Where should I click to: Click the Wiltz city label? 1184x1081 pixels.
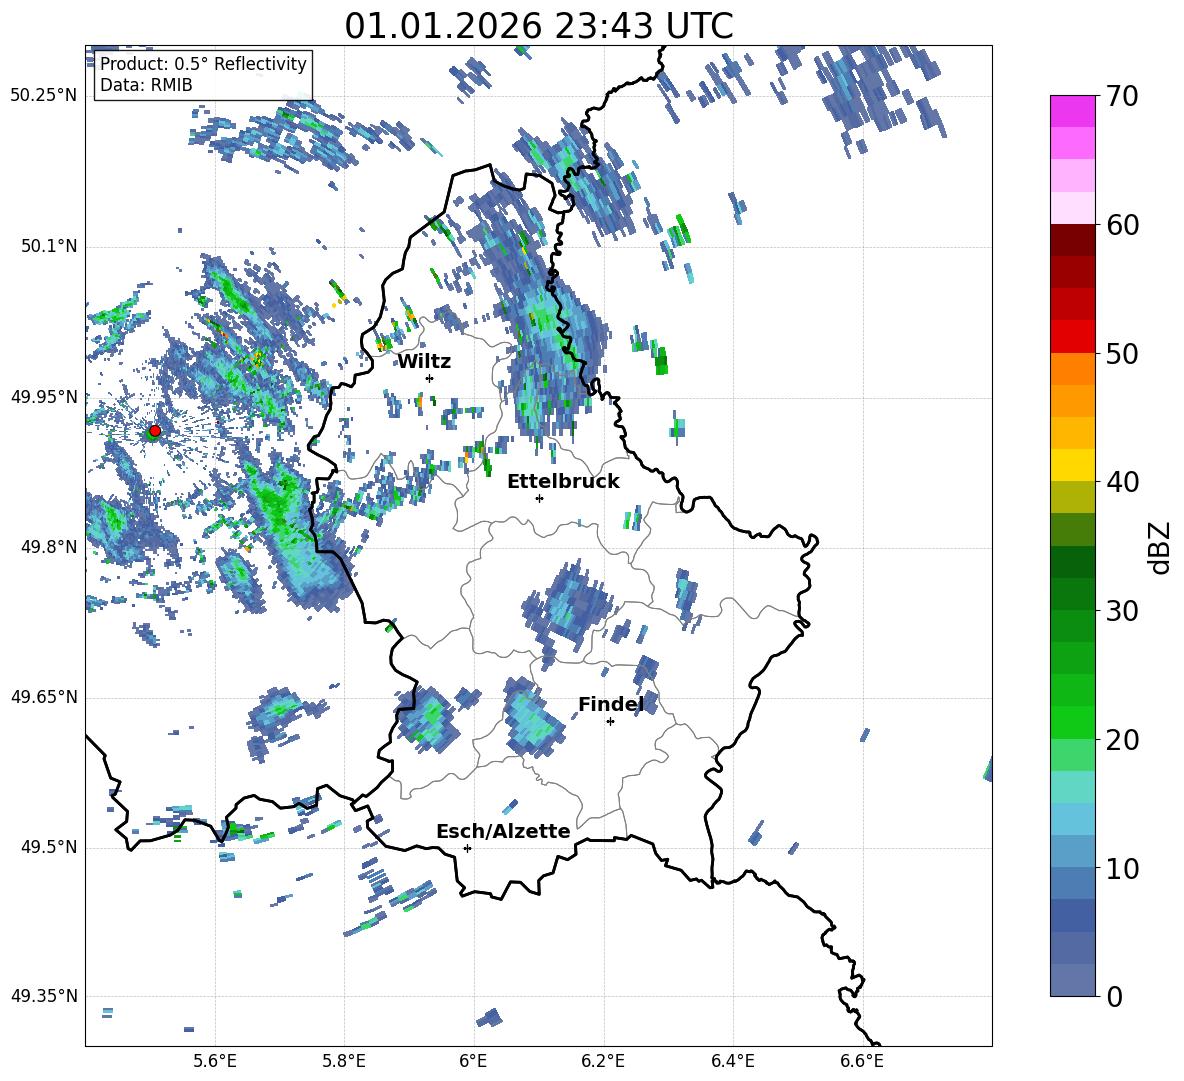[424, 362]
